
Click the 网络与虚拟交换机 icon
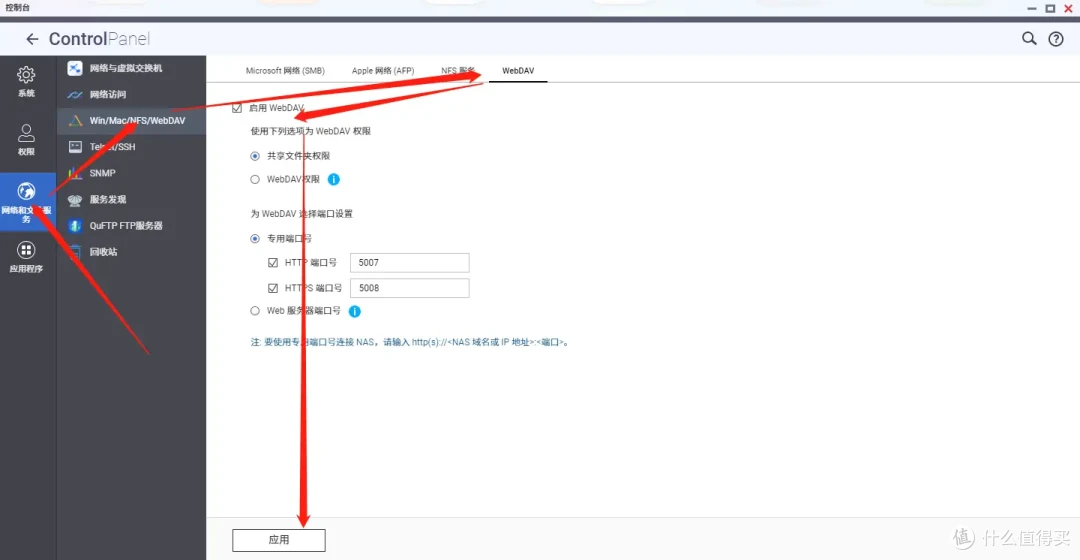pos(75,68)
